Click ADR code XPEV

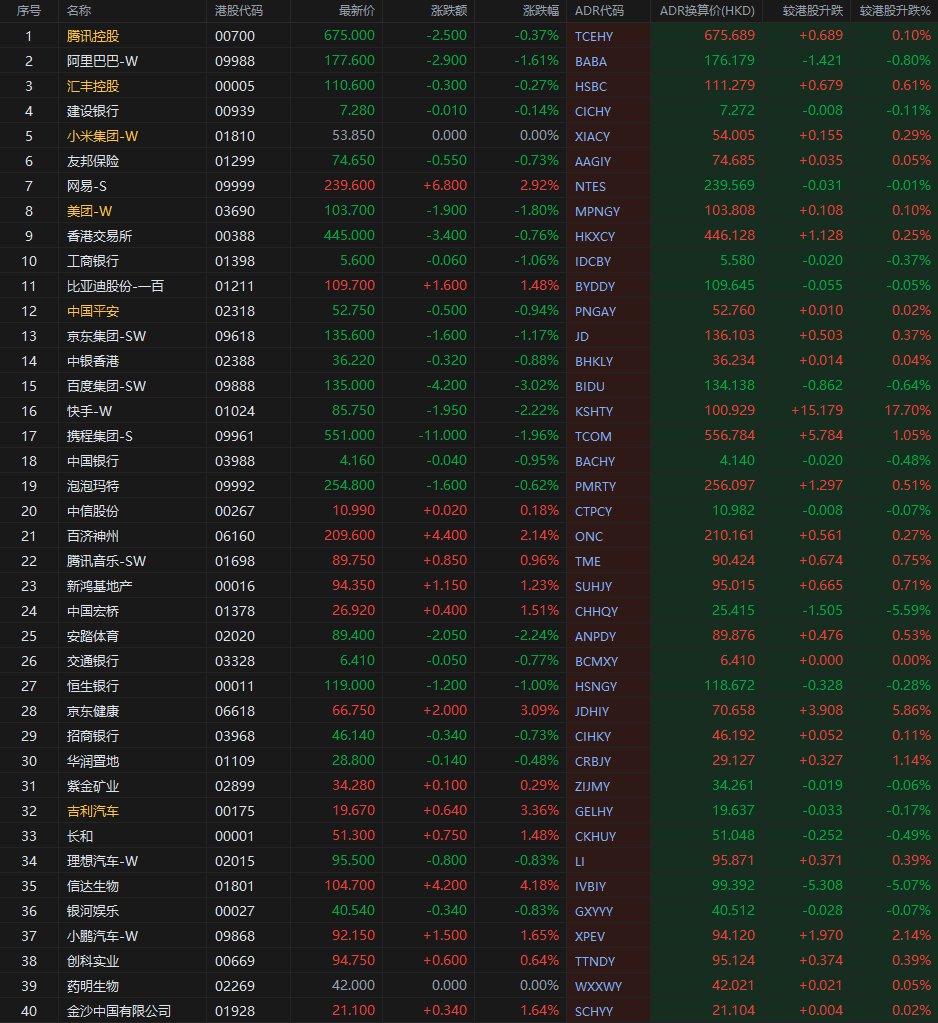[x=590, y=937]
